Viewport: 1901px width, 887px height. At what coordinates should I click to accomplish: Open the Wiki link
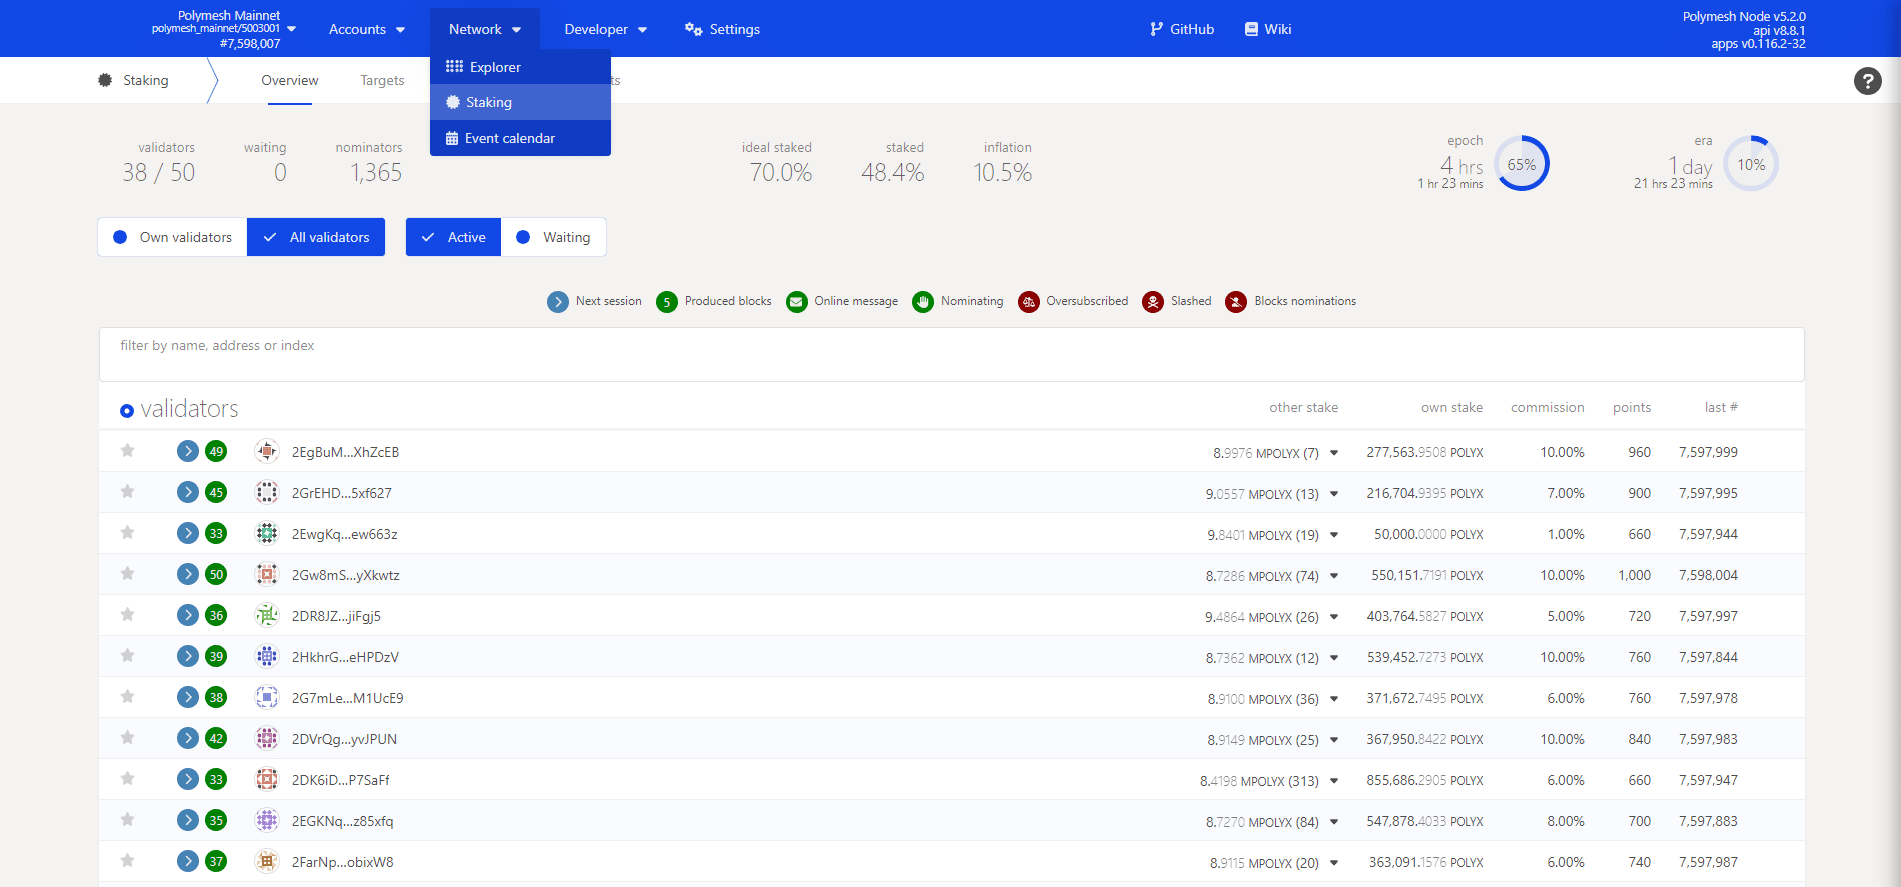(x=1268, y=29)
